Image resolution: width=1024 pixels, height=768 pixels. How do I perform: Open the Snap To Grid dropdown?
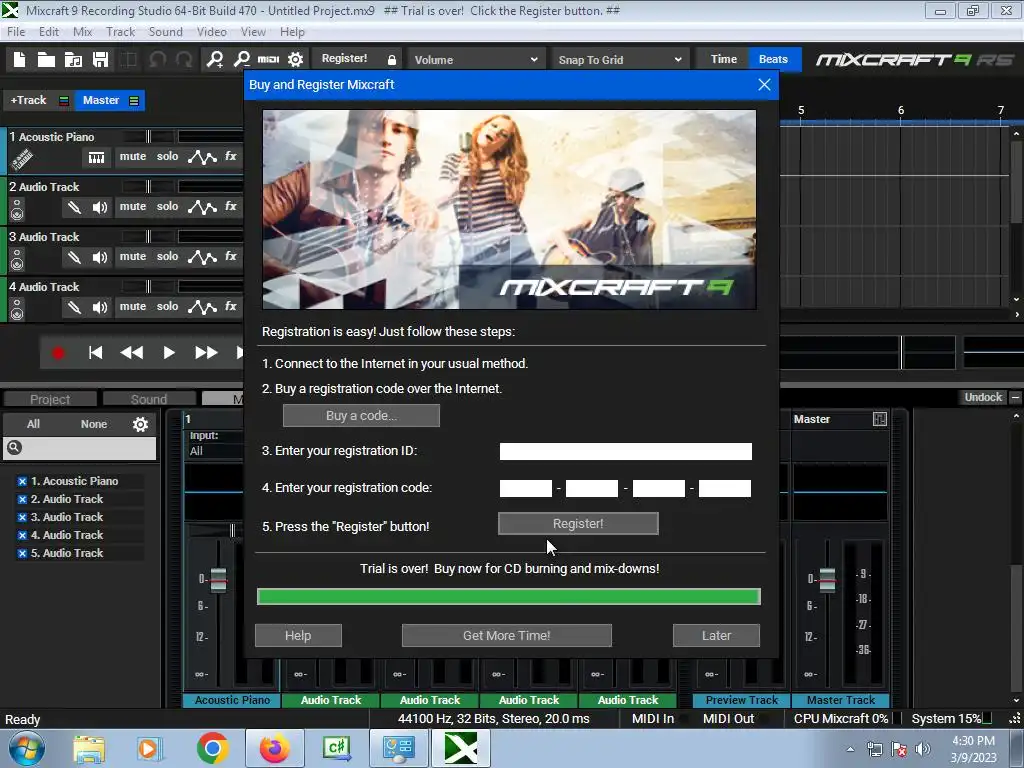[x=619, y=59]
